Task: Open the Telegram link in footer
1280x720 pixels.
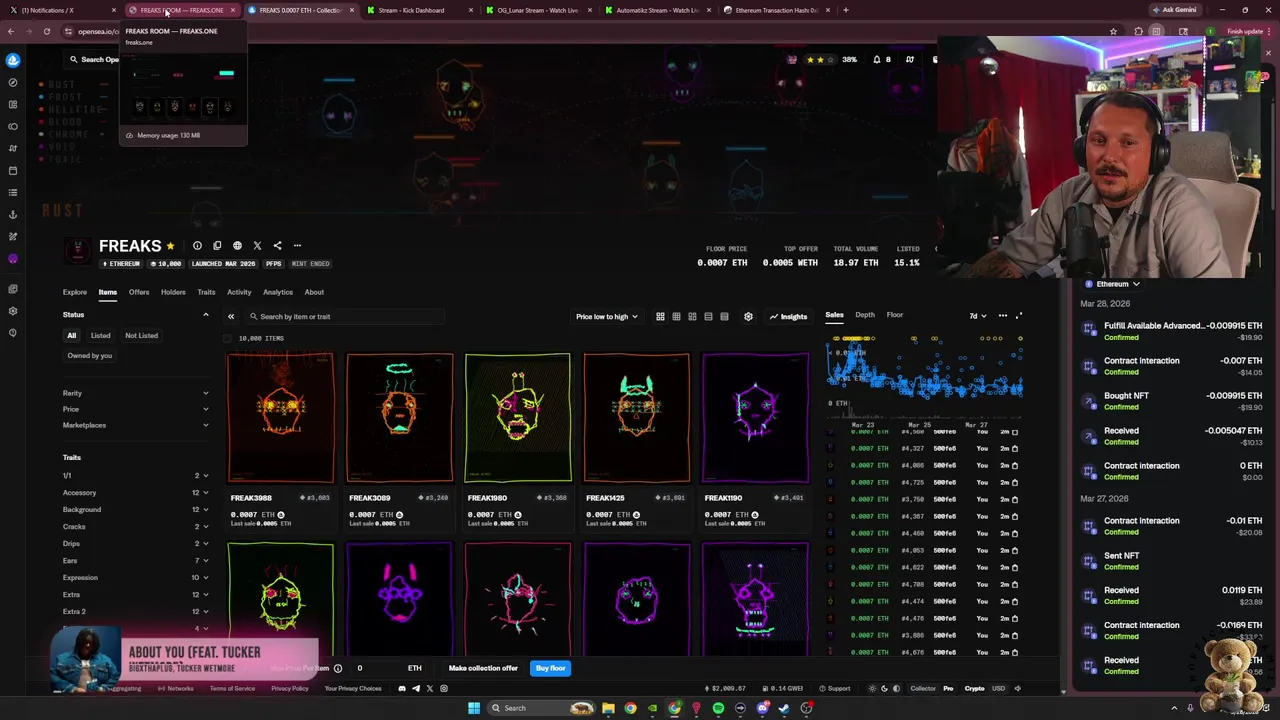Action: (416, 688)
